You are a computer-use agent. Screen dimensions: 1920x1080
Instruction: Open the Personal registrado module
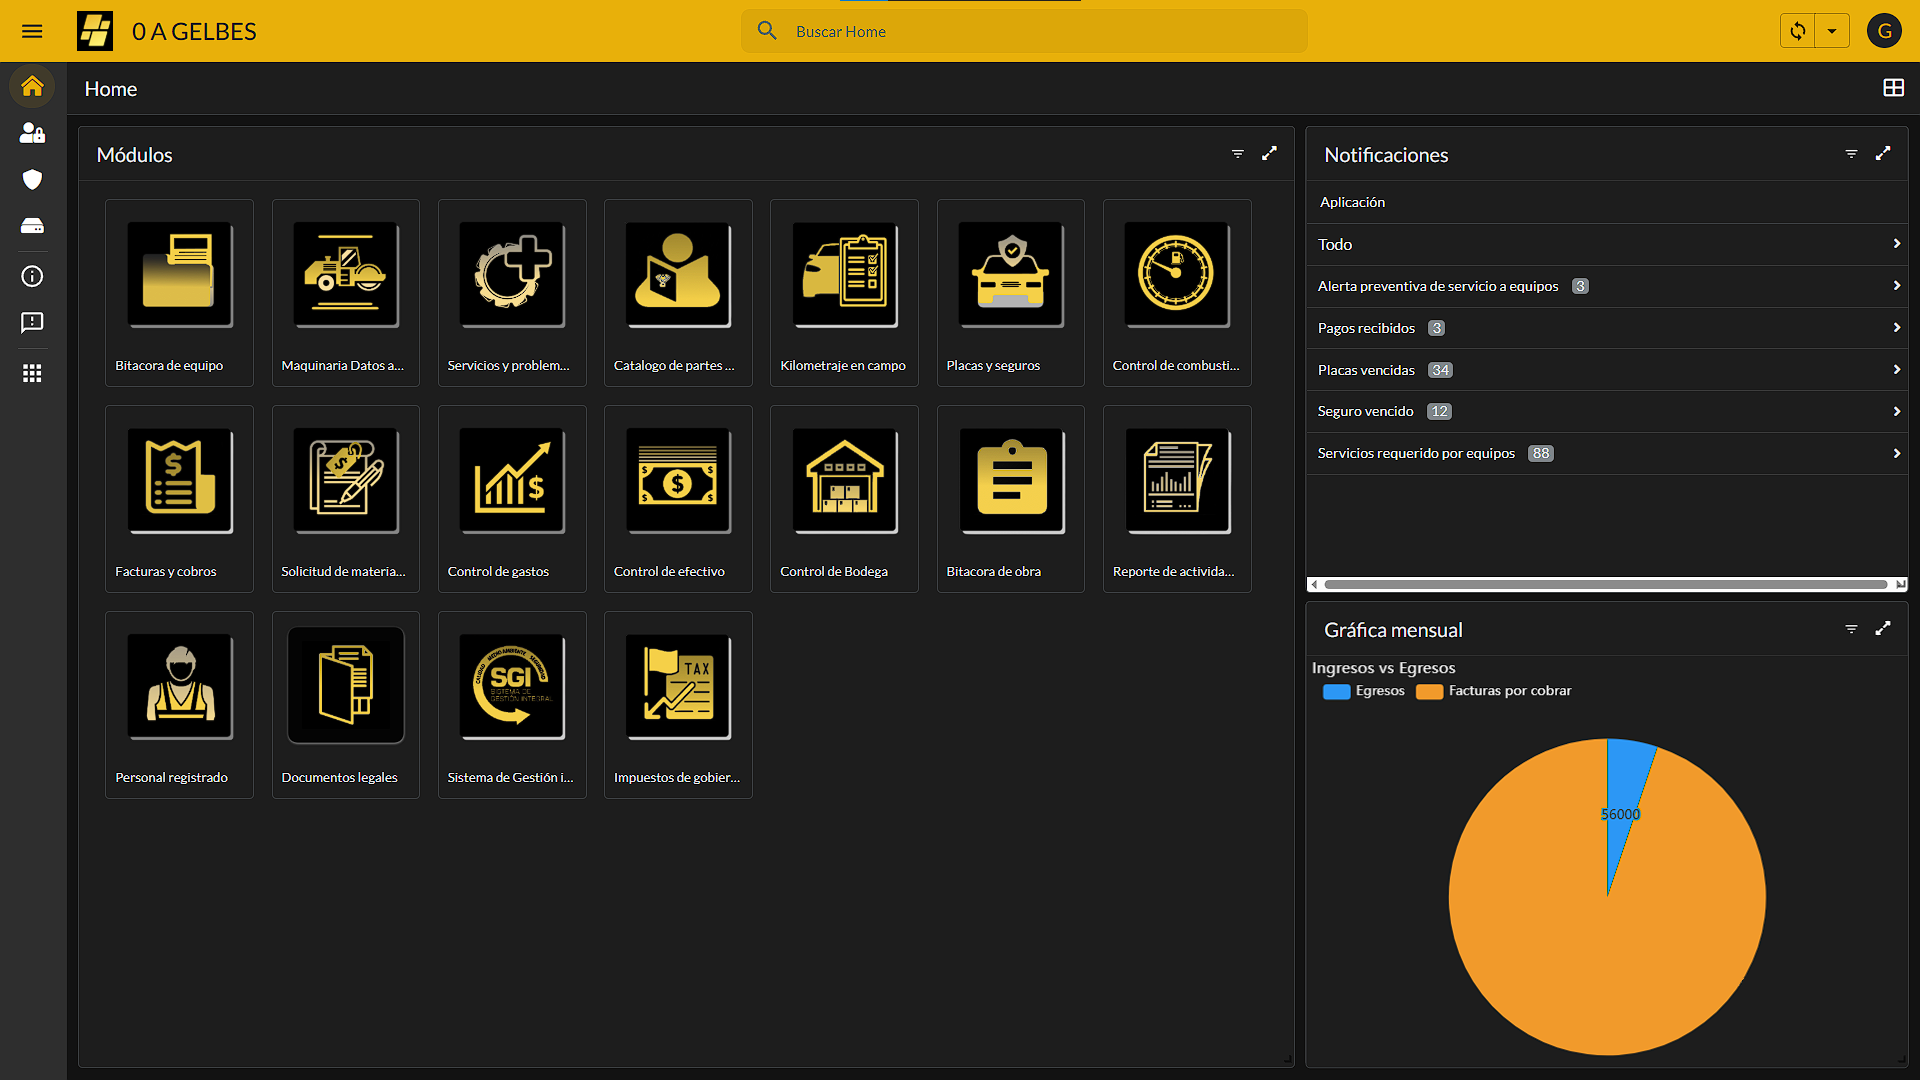click(x=179, y=704)
